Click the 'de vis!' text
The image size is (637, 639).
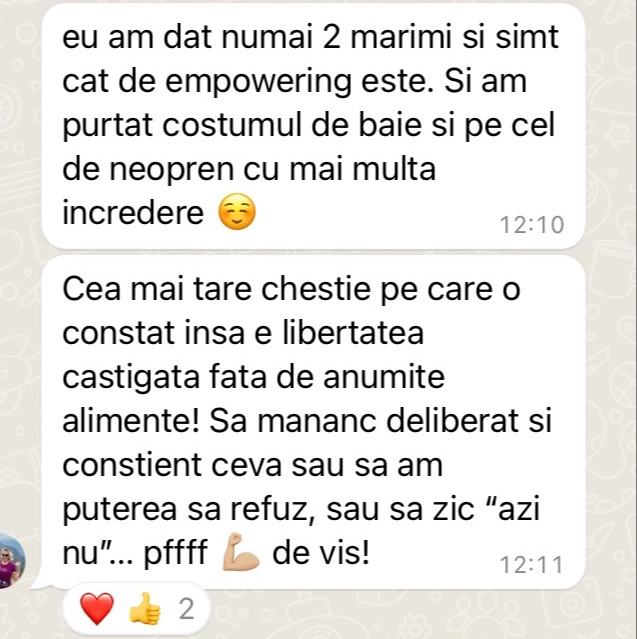click(321, 553)
